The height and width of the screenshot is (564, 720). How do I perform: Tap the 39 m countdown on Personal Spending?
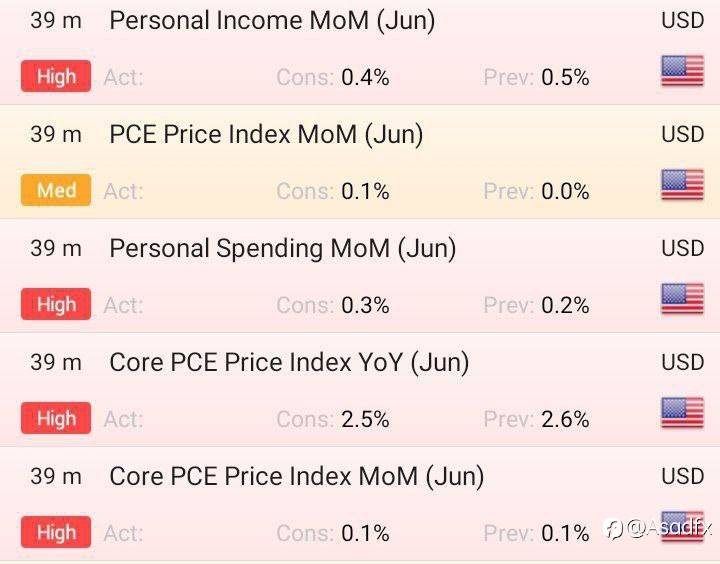coord(56,249)
